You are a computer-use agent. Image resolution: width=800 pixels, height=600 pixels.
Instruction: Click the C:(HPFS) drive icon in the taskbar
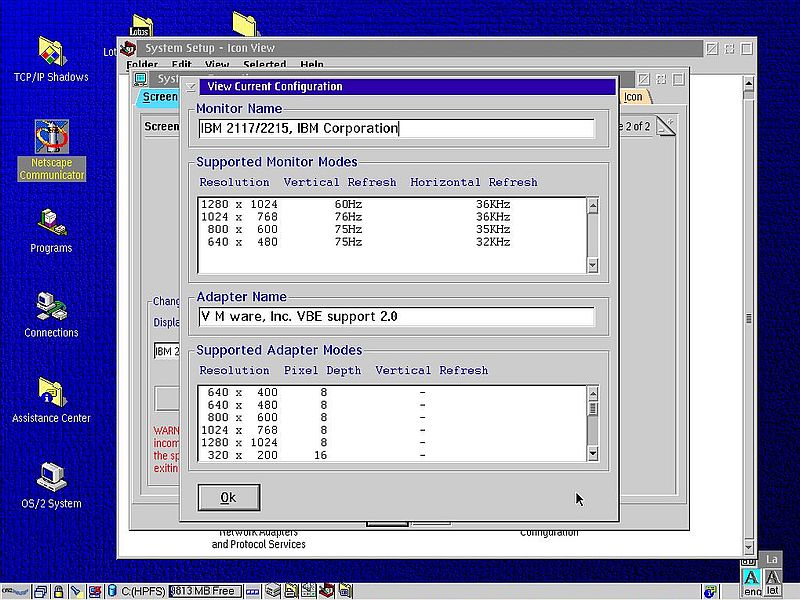click(112, 590)
